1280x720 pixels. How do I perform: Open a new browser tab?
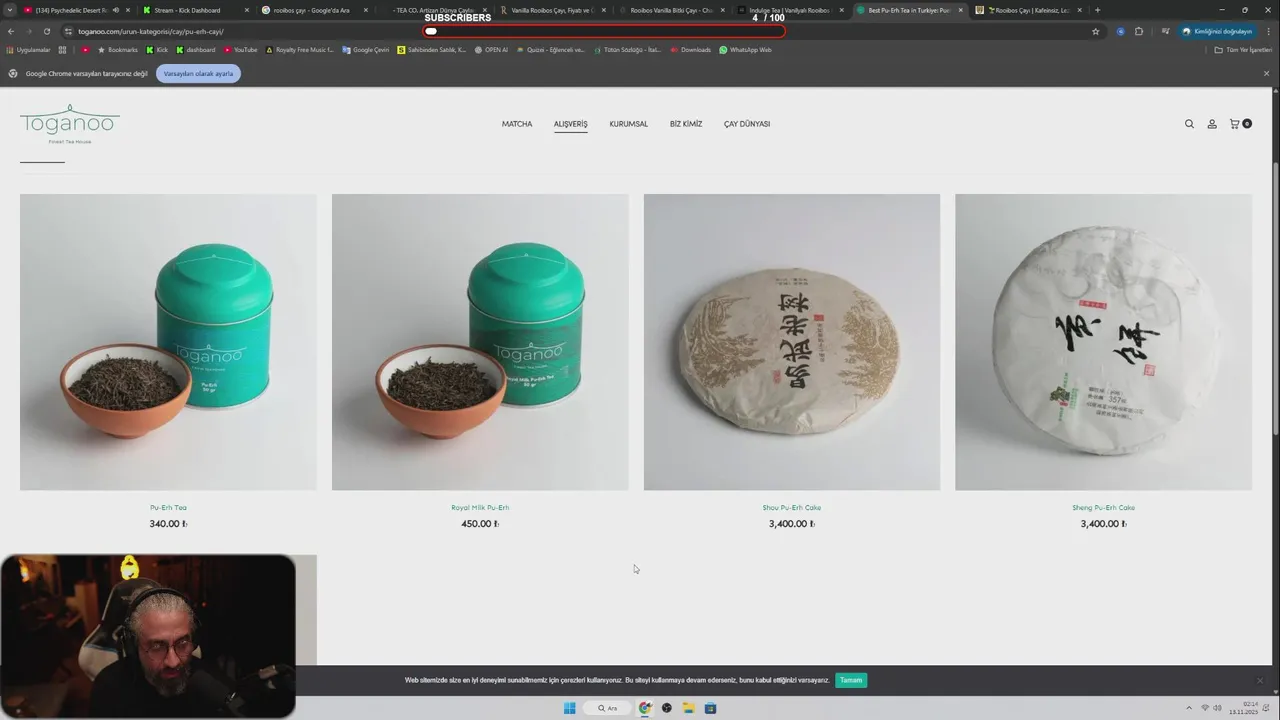tap(1097, 10)
